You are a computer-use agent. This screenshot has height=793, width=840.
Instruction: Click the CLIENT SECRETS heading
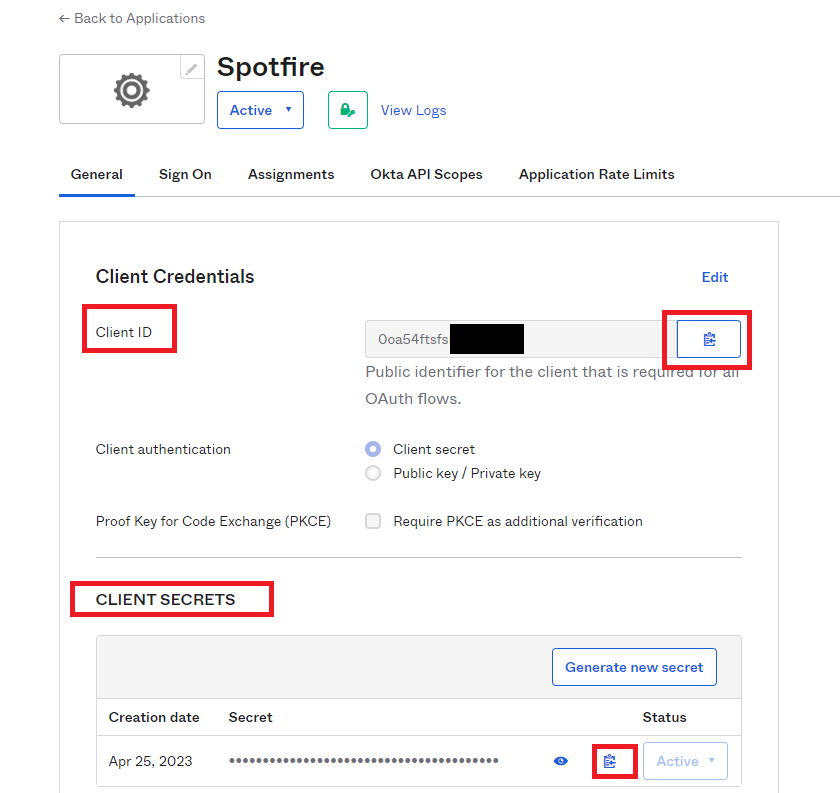tap(166, 600)
